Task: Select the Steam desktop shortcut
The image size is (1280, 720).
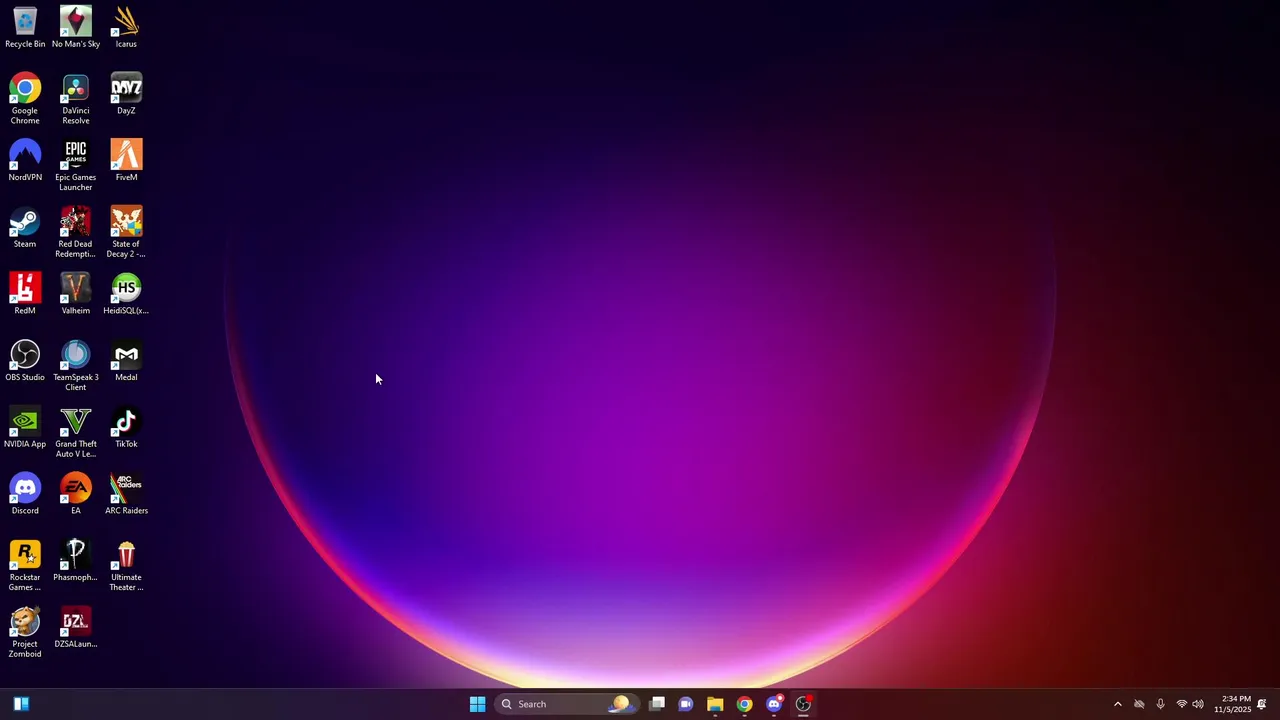Action: [x=25, y=227]
